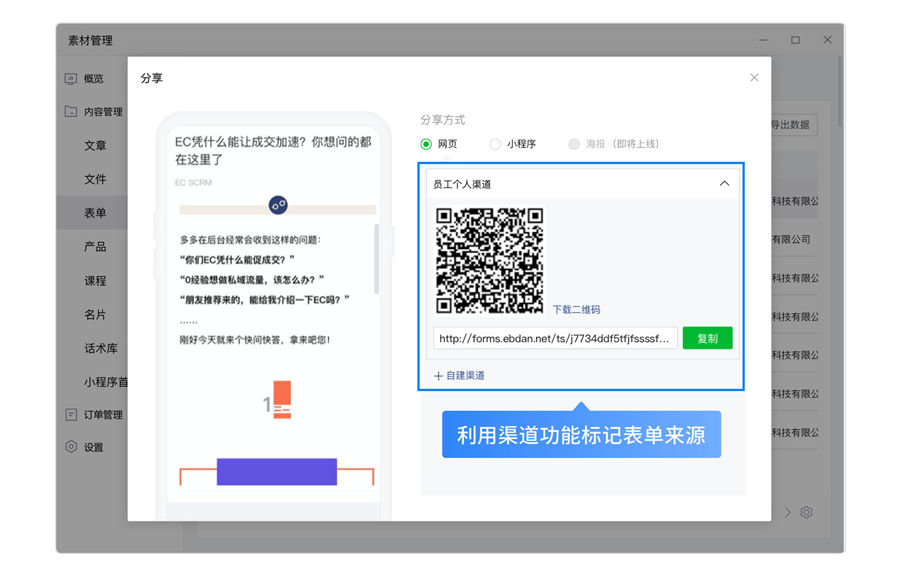Click the QR code image

(489, 260)
